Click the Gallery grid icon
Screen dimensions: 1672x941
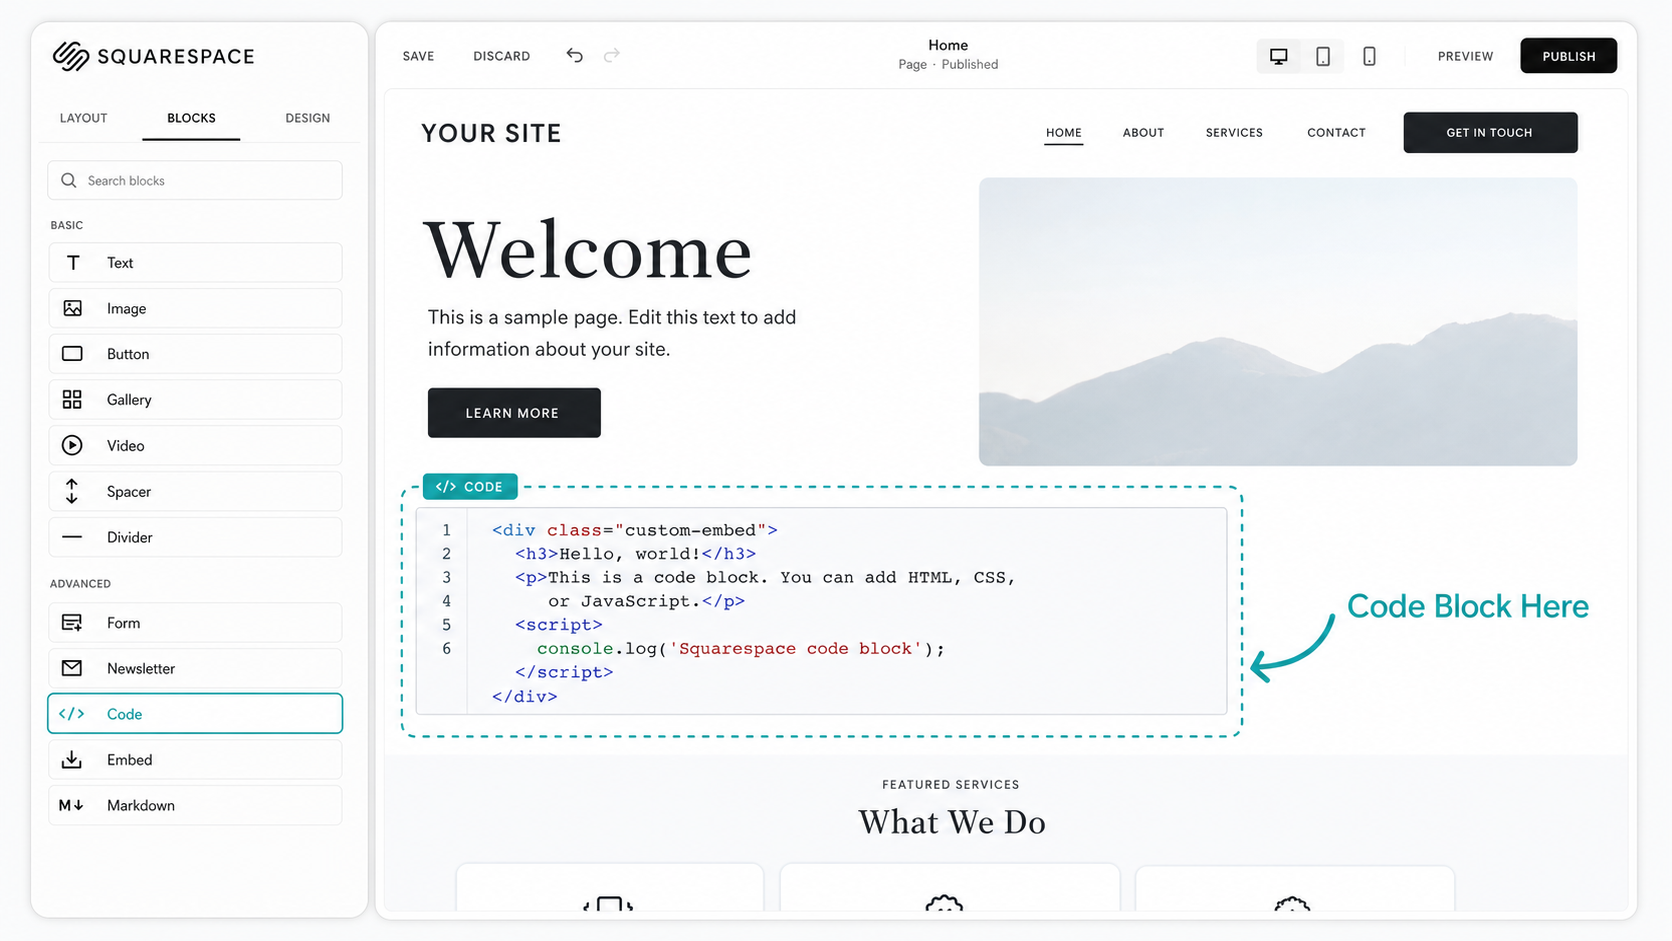[x=72, y=399]
